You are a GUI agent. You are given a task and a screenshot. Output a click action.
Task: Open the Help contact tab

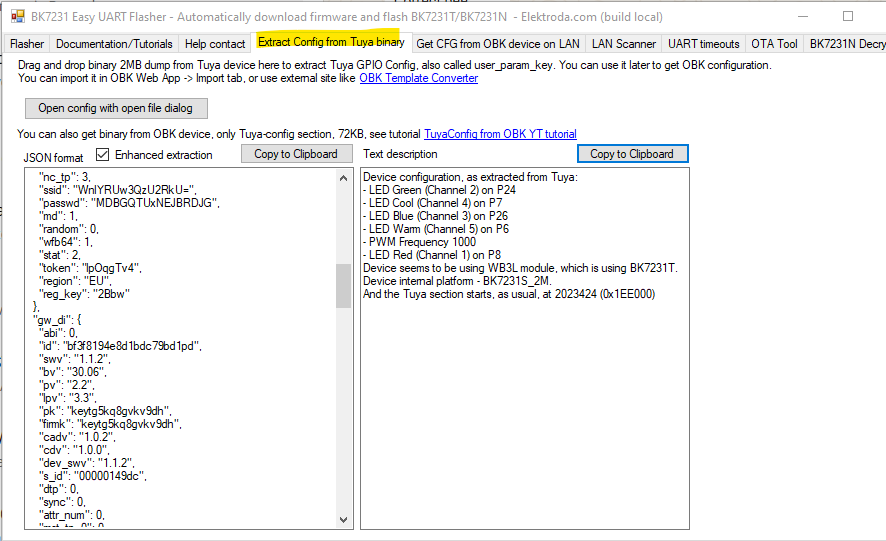[215, 44]
